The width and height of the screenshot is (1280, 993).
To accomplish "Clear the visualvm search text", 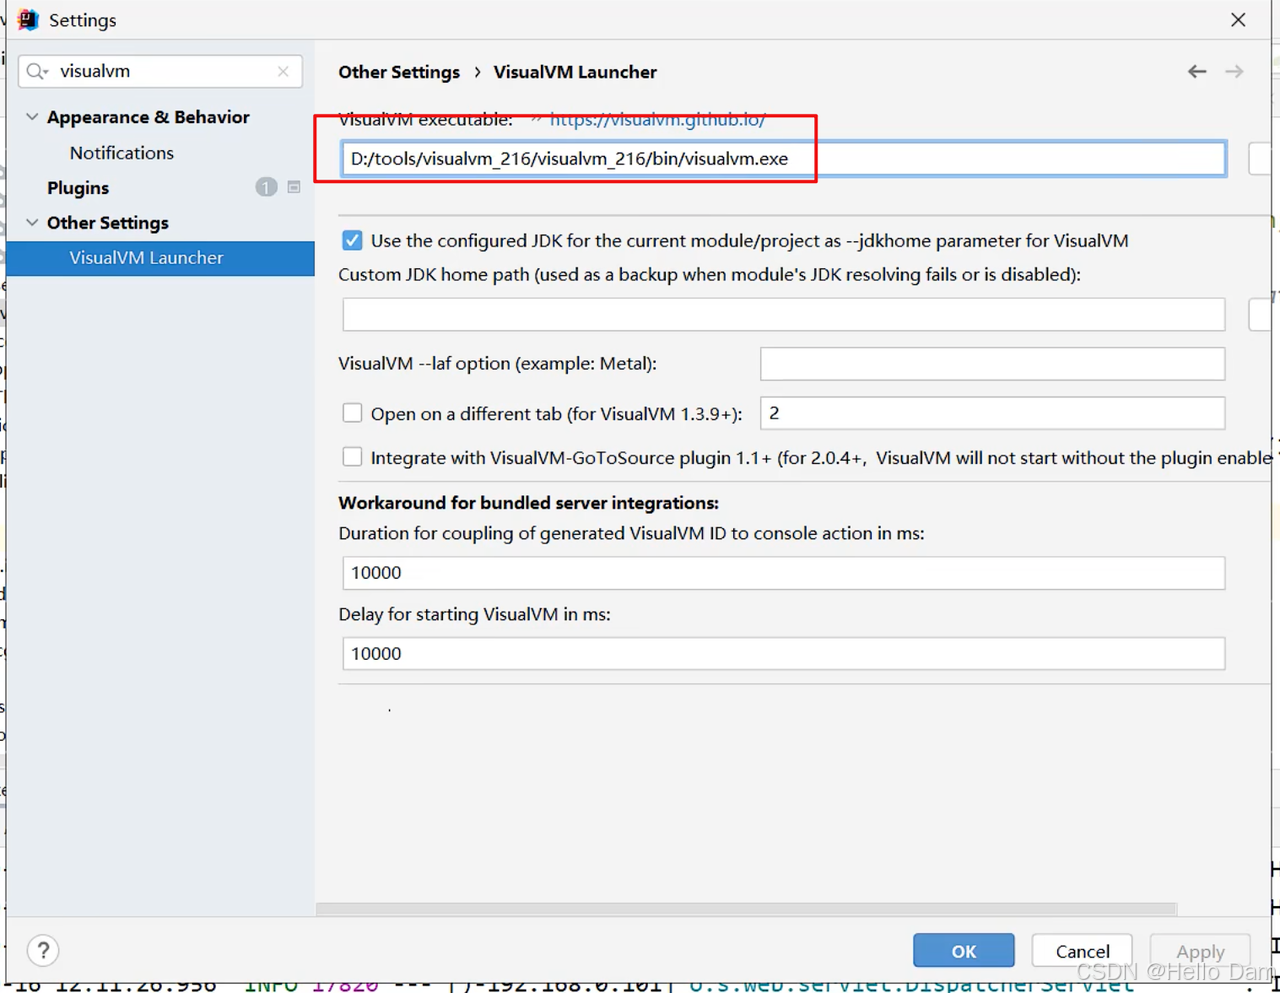I will (x=283, y=71).
